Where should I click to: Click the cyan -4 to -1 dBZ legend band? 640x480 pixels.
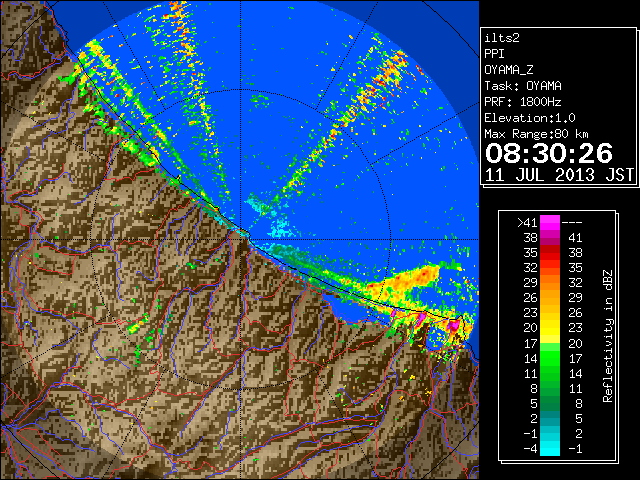click(550, 448)
